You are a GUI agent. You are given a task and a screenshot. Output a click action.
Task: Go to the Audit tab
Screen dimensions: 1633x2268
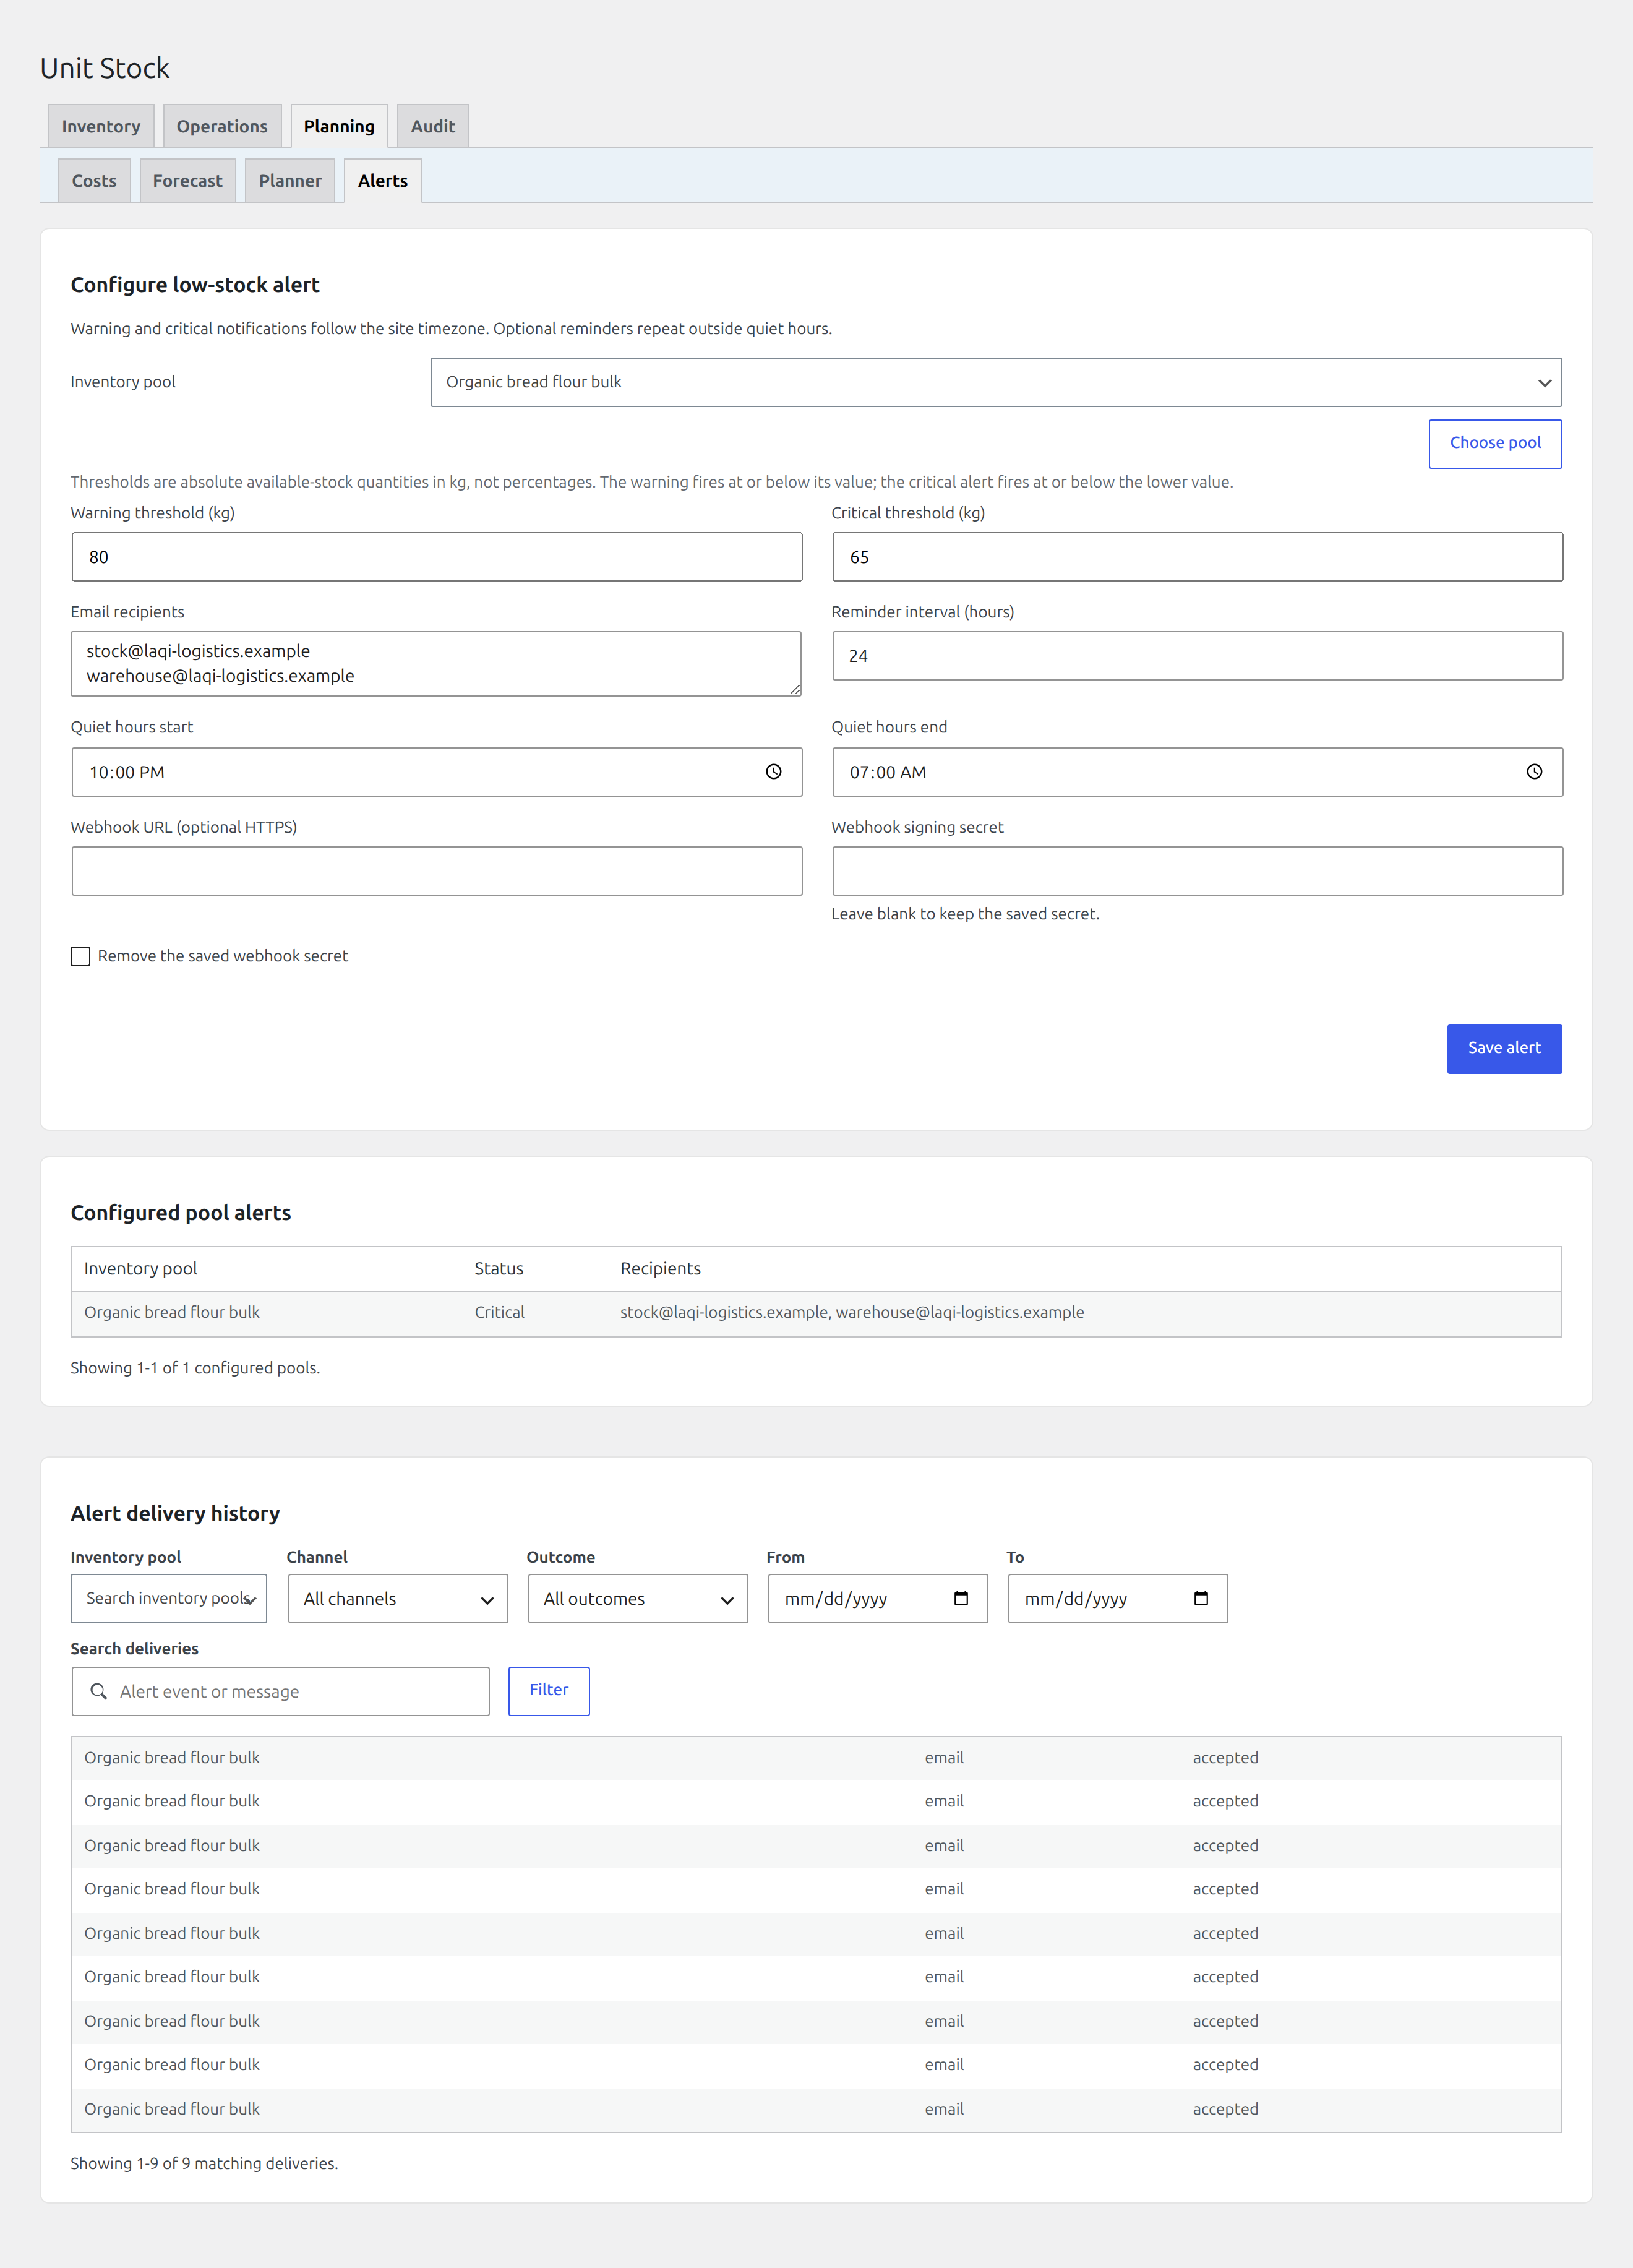tap(433, 126)
